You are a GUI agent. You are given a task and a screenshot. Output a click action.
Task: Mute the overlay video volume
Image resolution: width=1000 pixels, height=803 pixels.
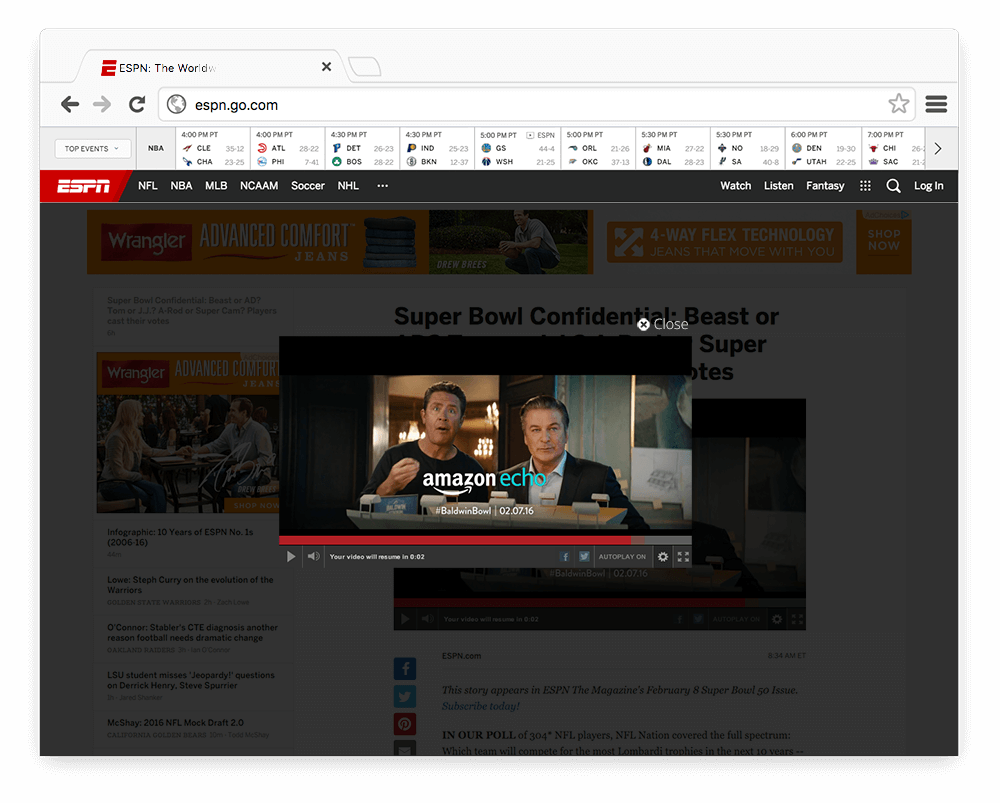(313, 556)
